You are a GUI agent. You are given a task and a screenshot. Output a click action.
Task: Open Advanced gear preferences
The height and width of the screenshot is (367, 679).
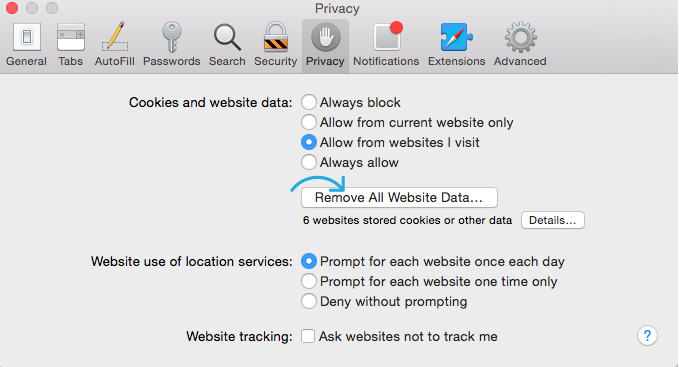pyautogui.click(x=520, y=45)
